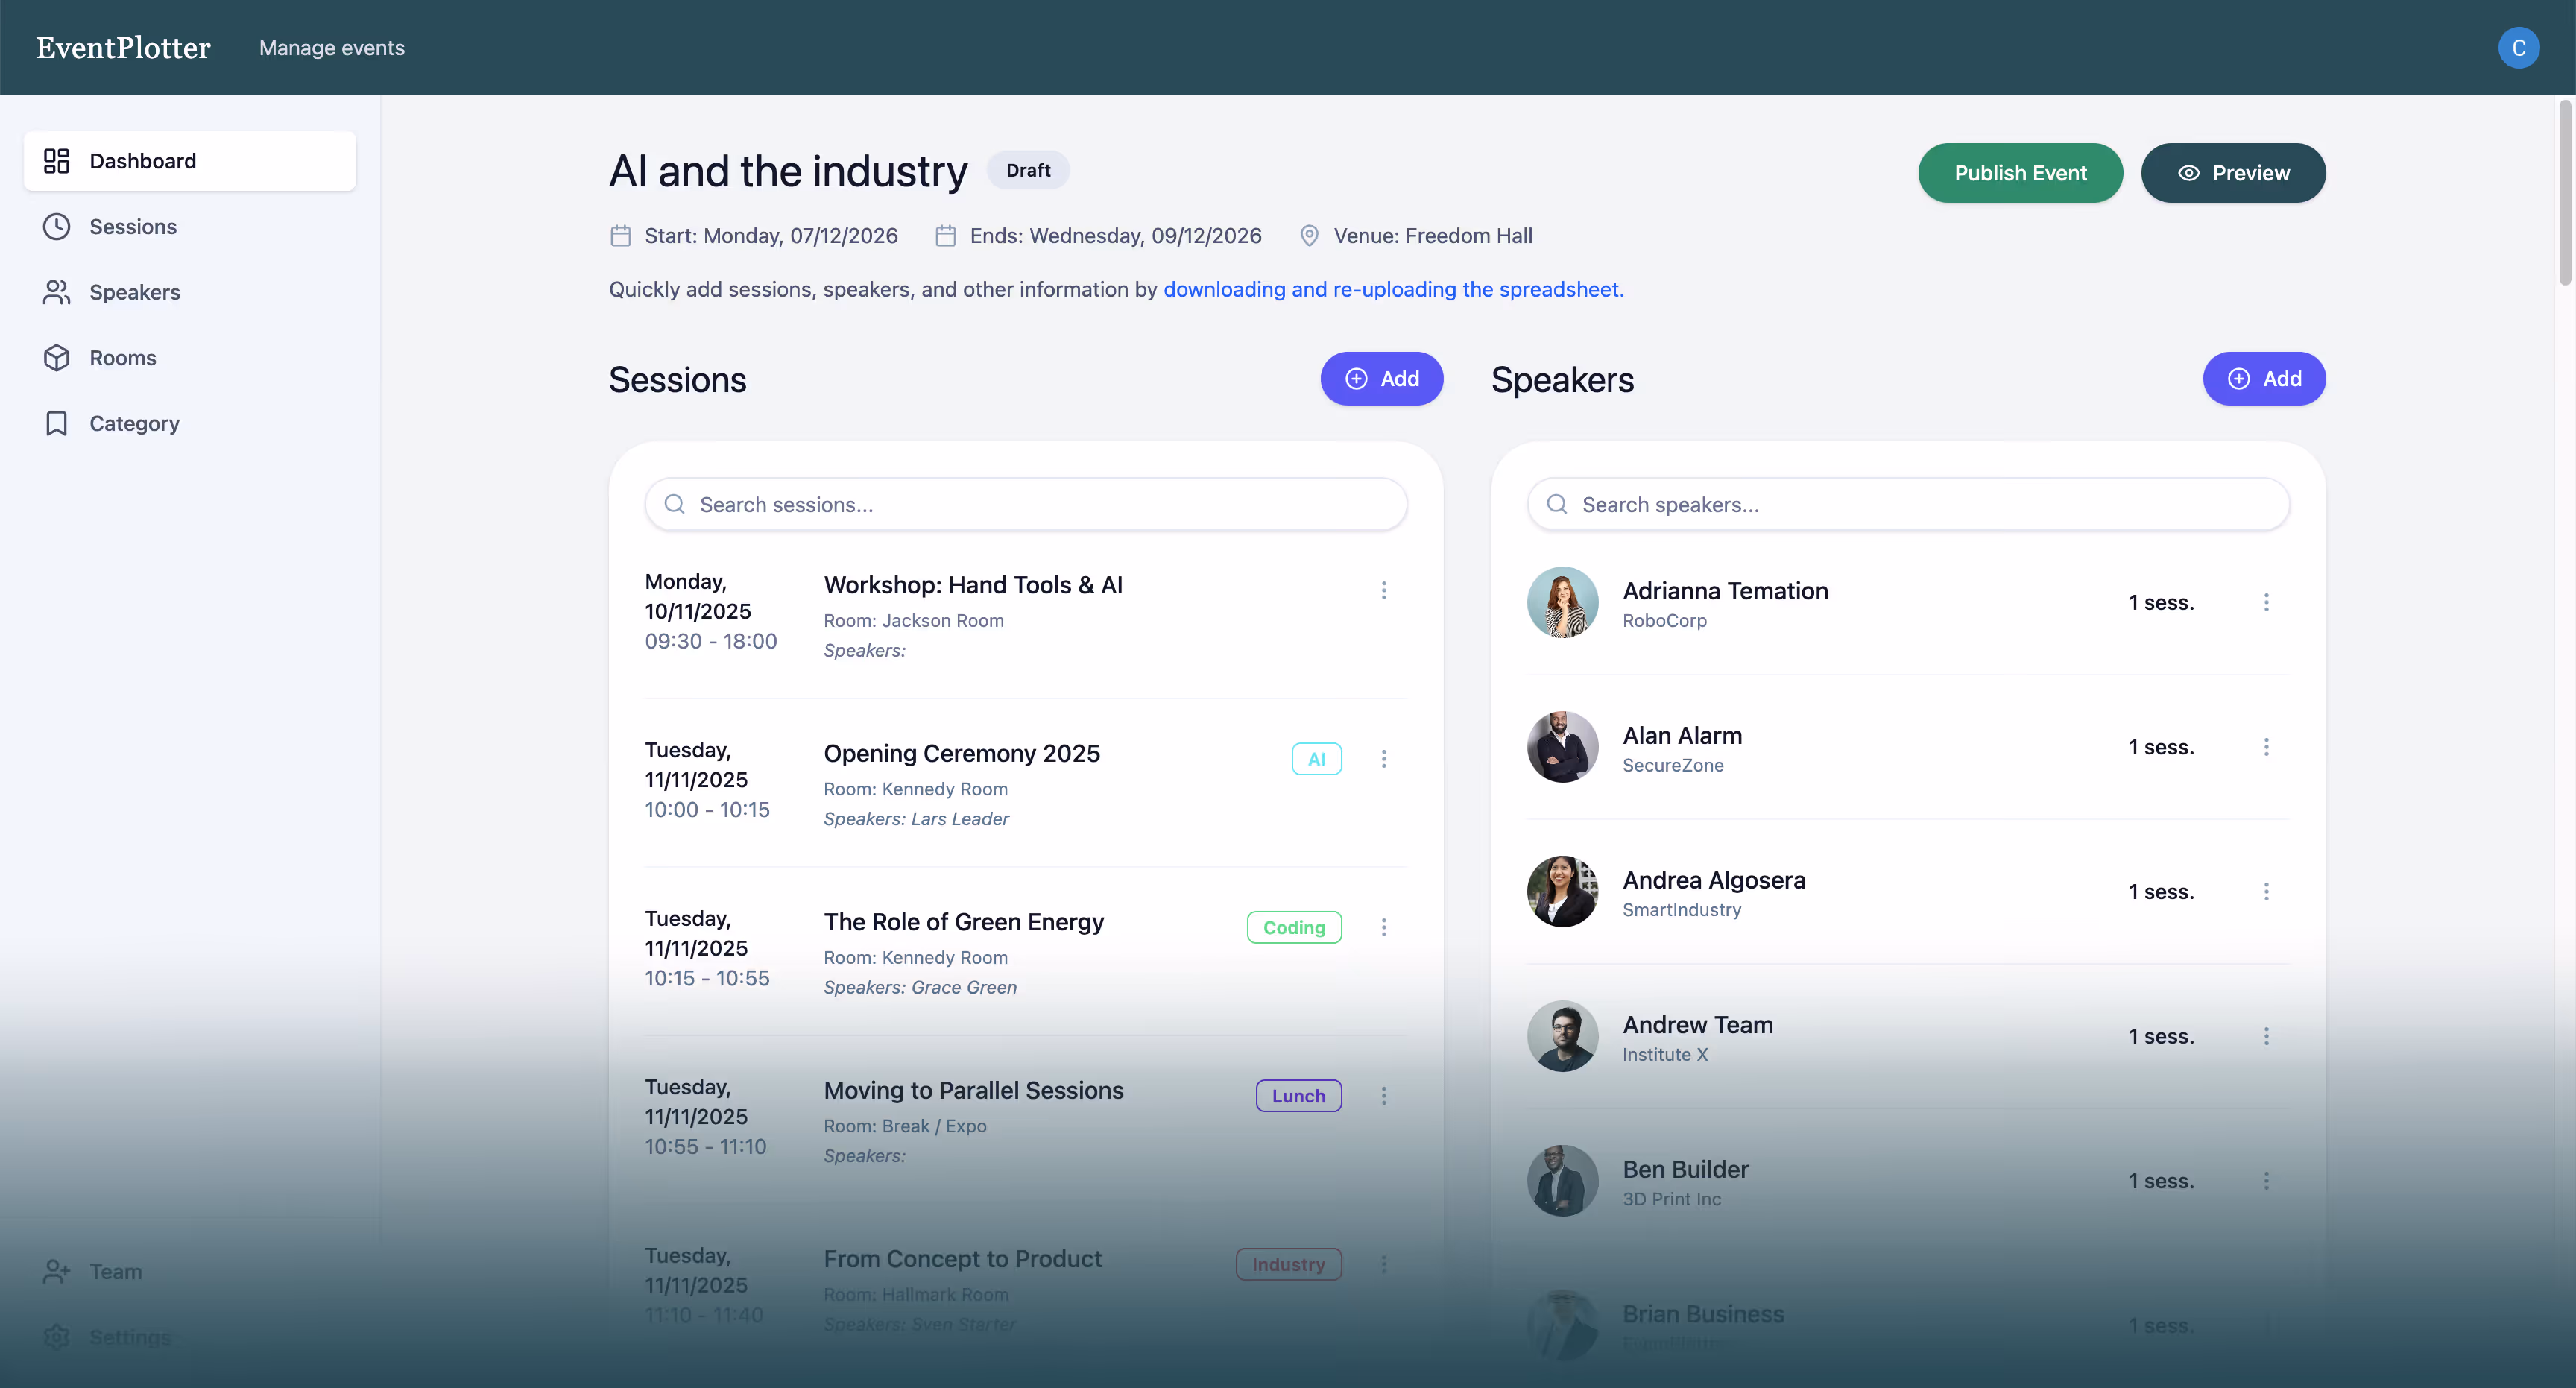
Task: Click the Team add-user icon
Action: (56, 1271)
